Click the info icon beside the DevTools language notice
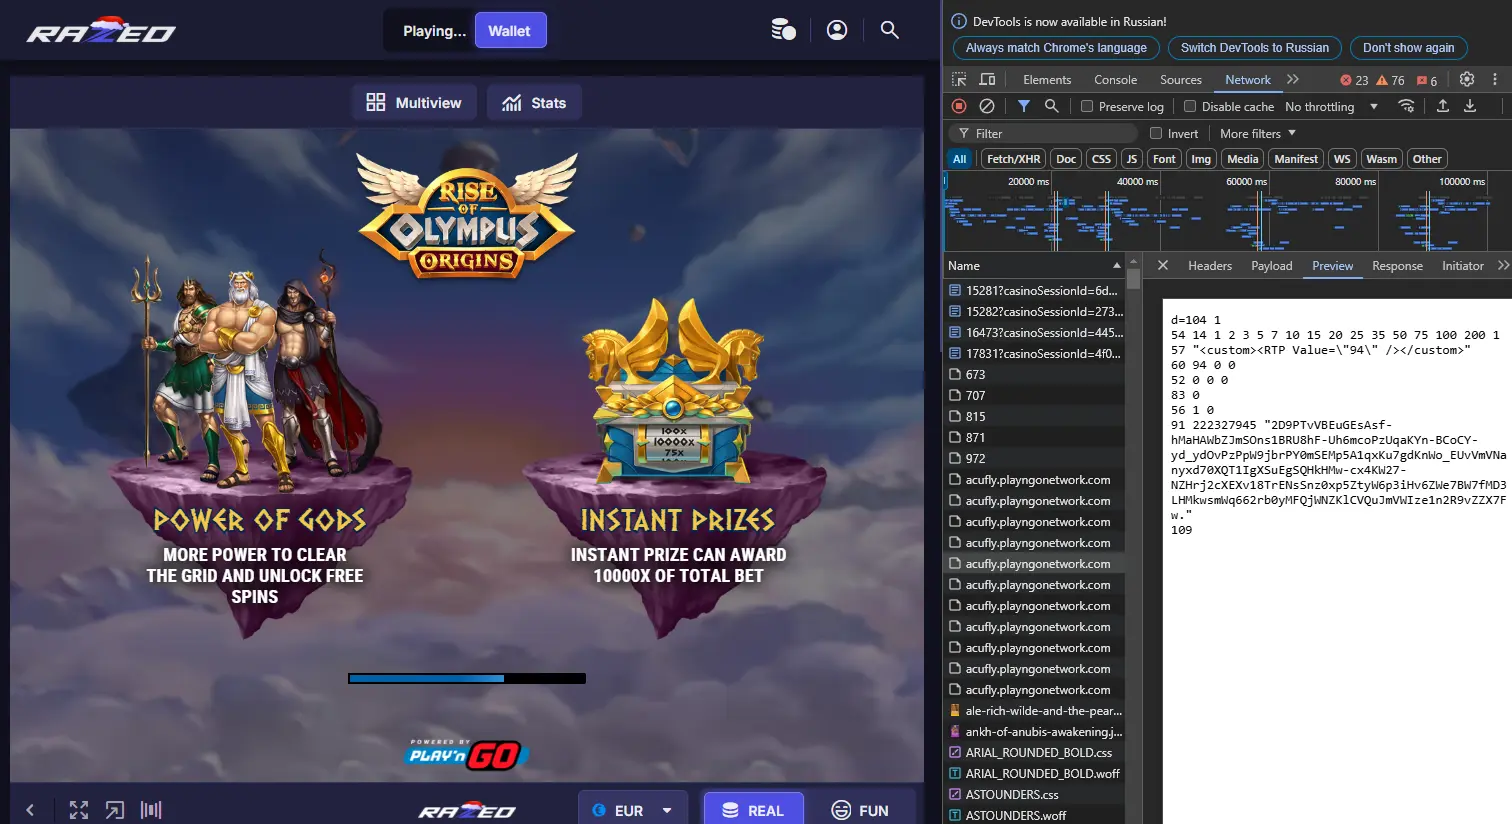 [959, 21]
